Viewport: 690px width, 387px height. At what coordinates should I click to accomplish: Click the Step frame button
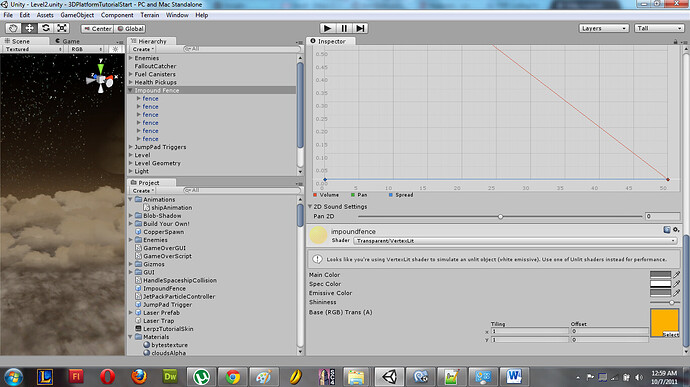(x=360, y=28)
